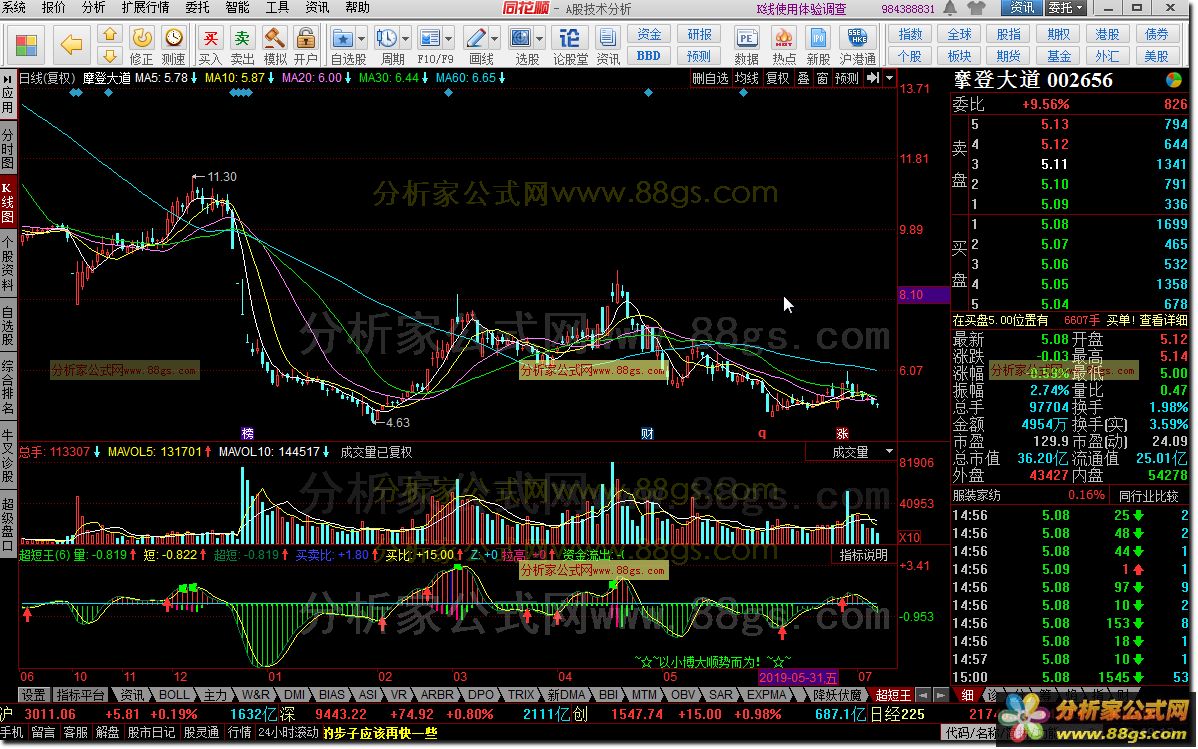
Task: Toggle the chart shift arrow button
Action: (x=873, y=78)
